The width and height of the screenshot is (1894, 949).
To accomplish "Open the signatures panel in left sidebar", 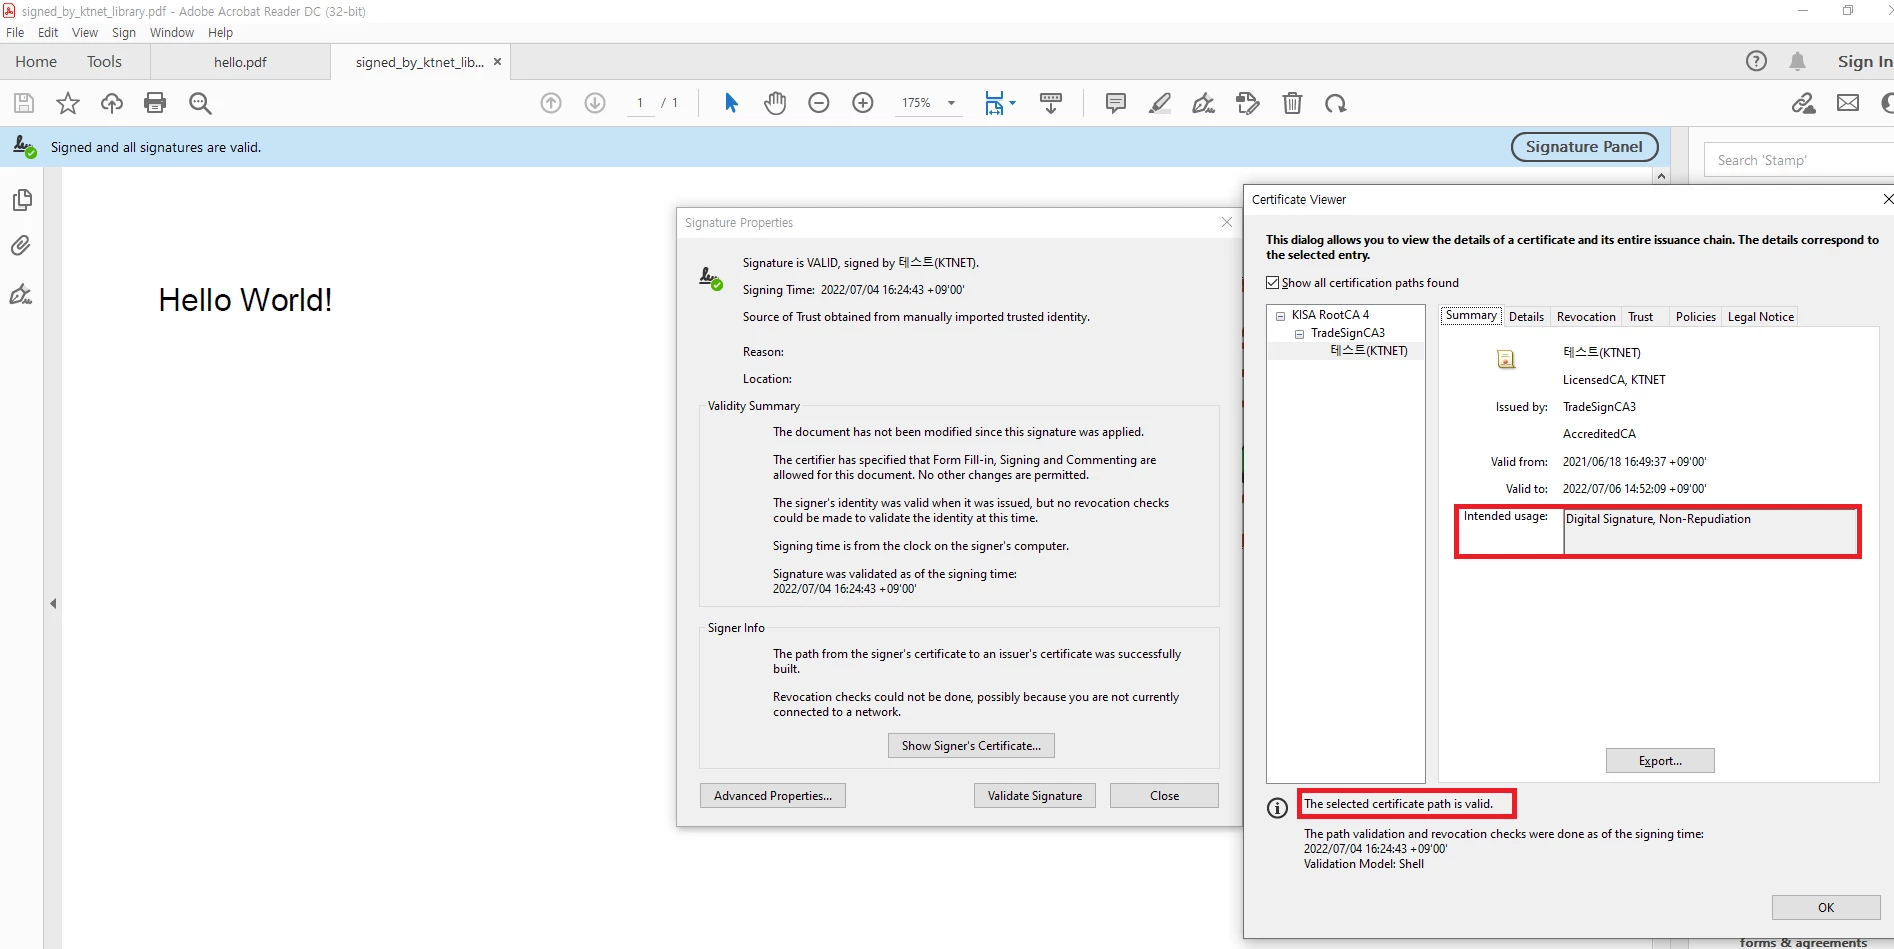I will [x=21, y=294].
